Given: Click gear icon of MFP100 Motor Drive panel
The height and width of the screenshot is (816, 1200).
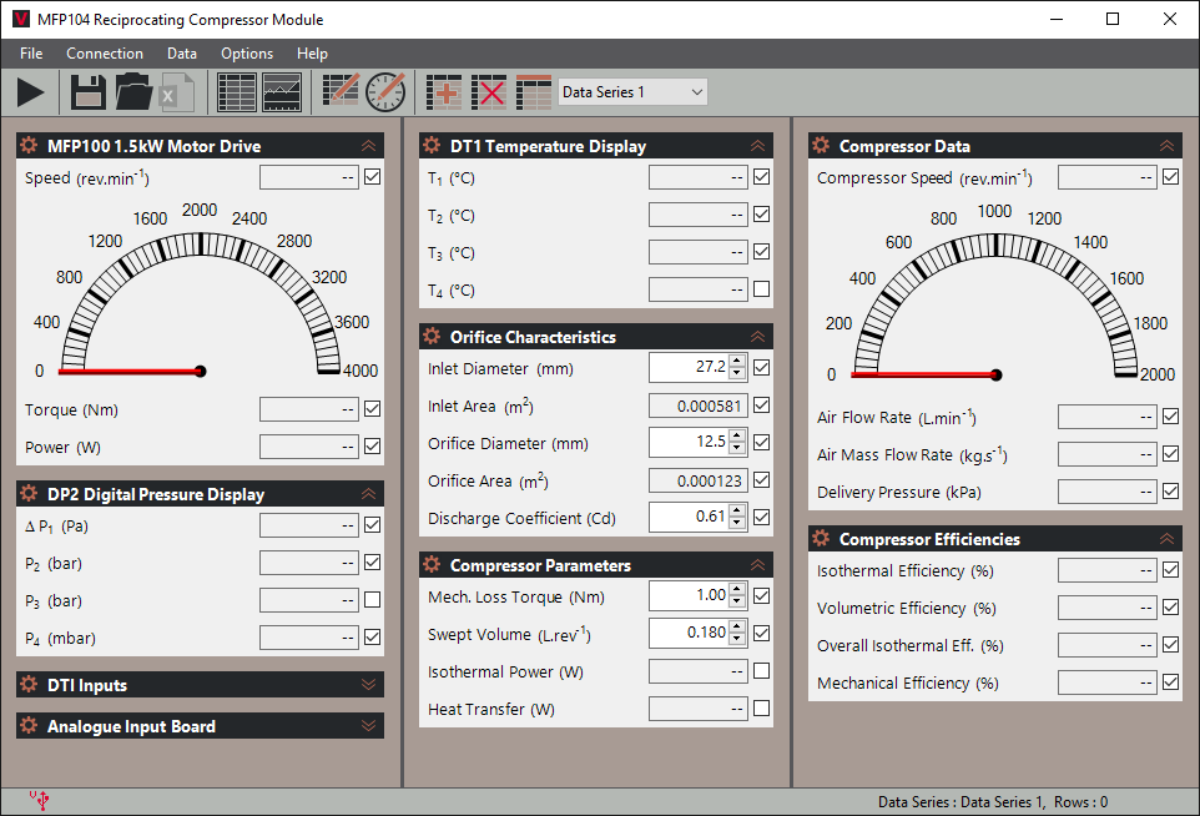Looking at the screenshot, I should 29,145.
